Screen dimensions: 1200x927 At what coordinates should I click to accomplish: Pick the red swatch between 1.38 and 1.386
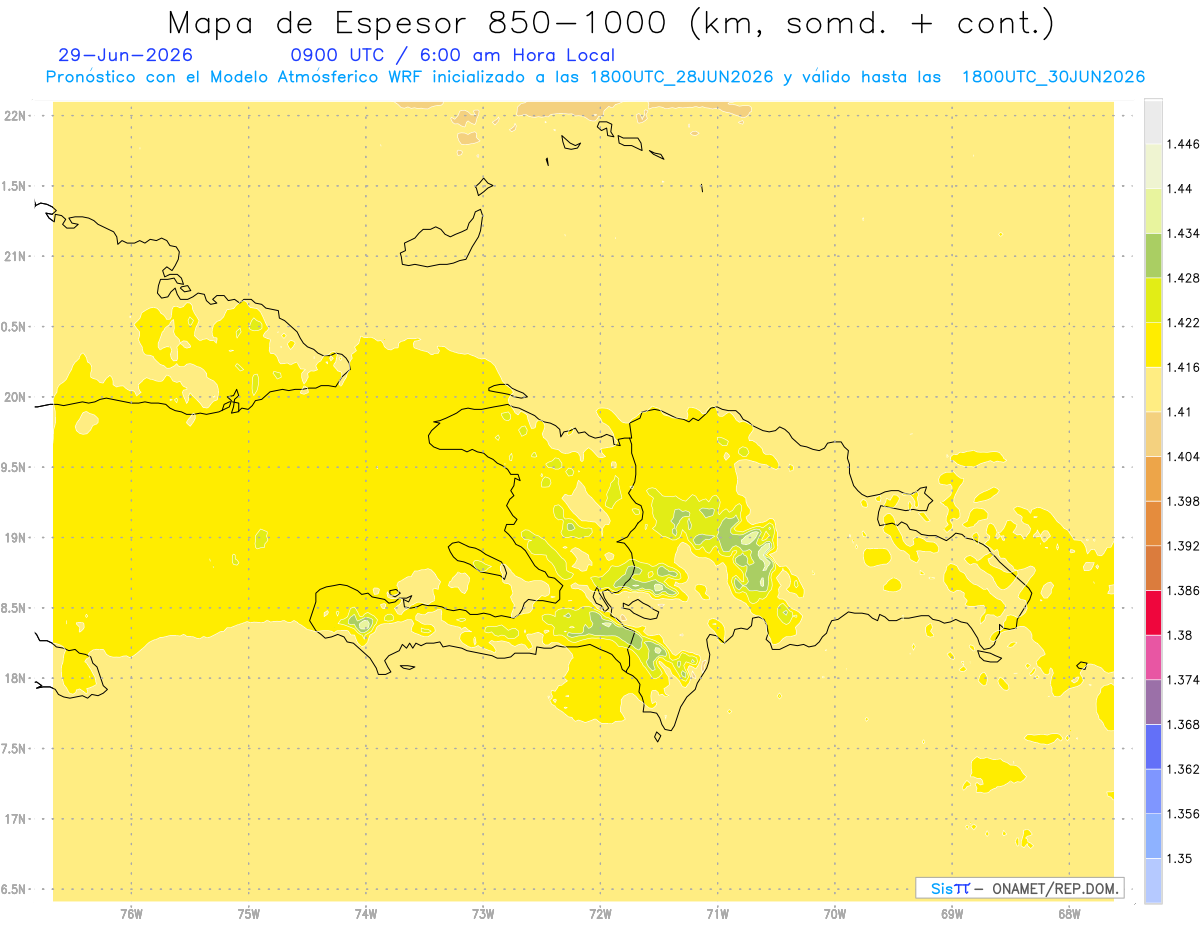[x=1153, y=613]
